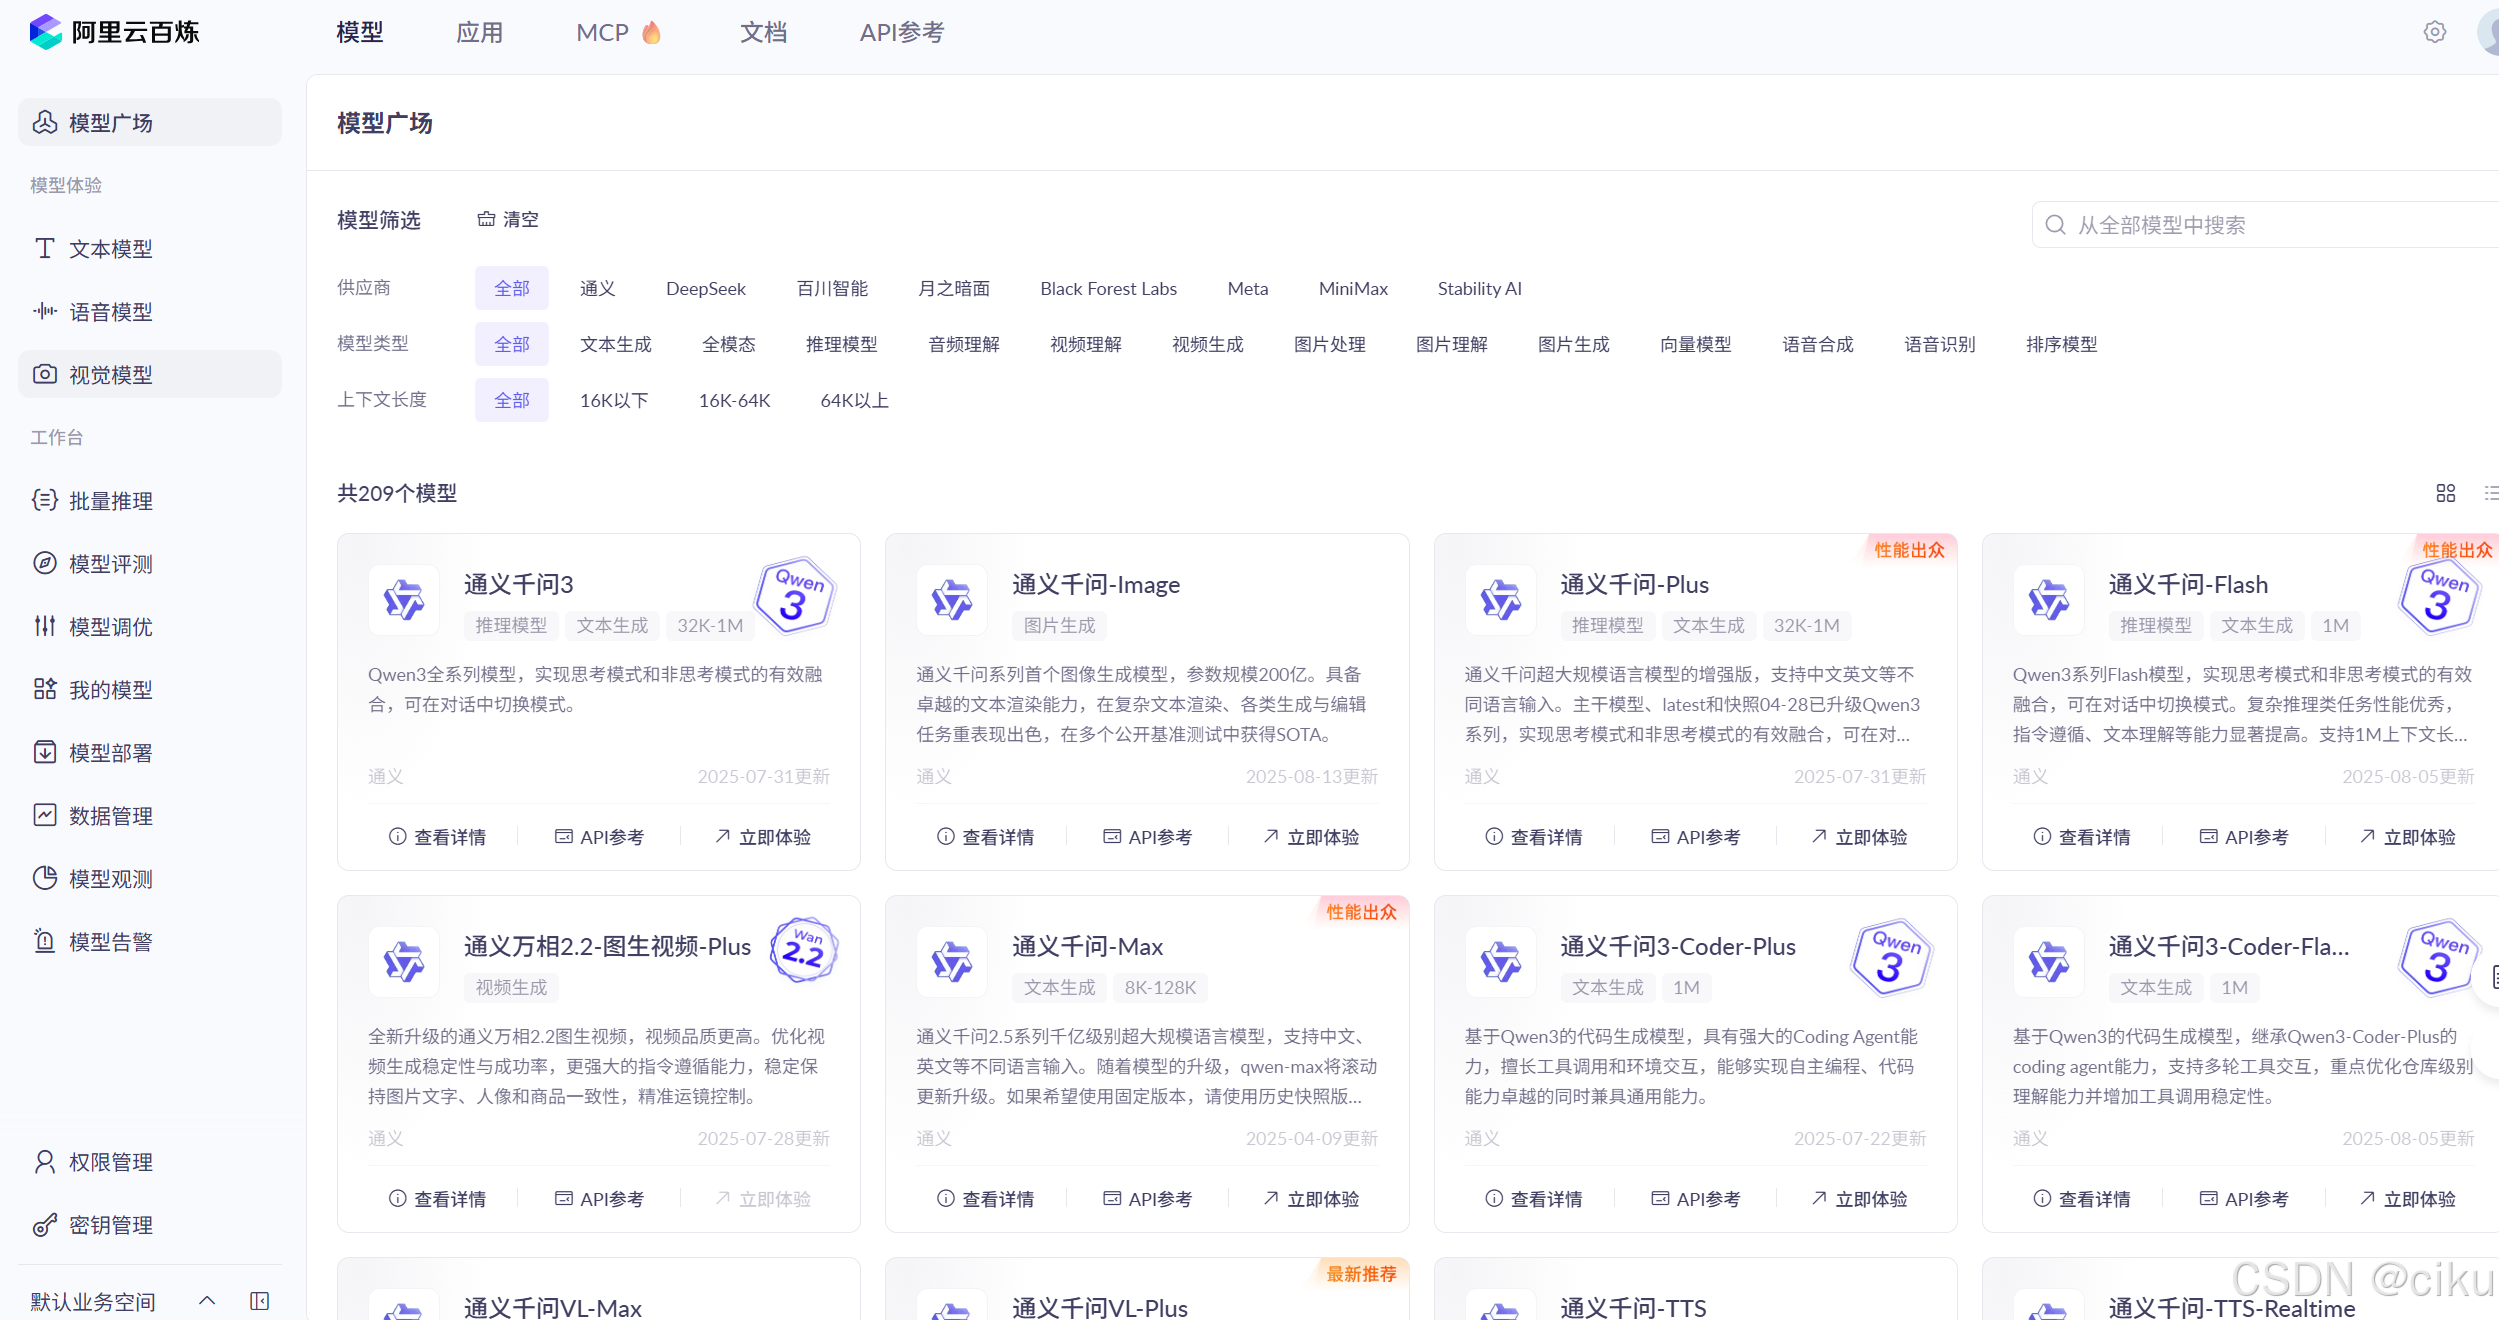Filter supplier by MiniMax
This screenshot has width=2499, height=1320.
1353,288
